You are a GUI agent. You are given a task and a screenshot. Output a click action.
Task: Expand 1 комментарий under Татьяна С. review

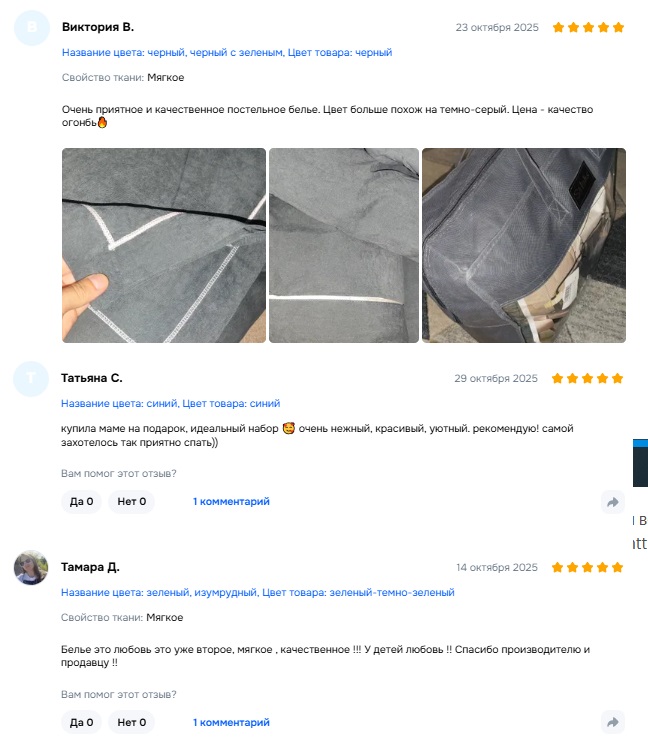pos(231,501)
